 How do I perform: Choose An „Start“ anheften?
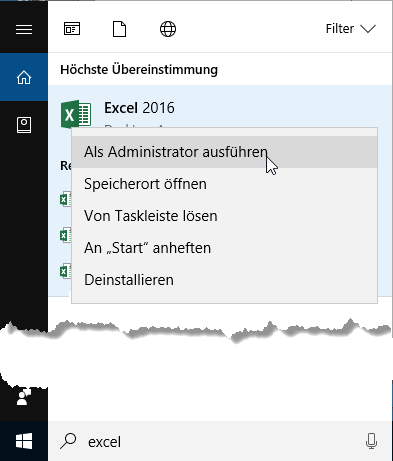coord(224,248)
